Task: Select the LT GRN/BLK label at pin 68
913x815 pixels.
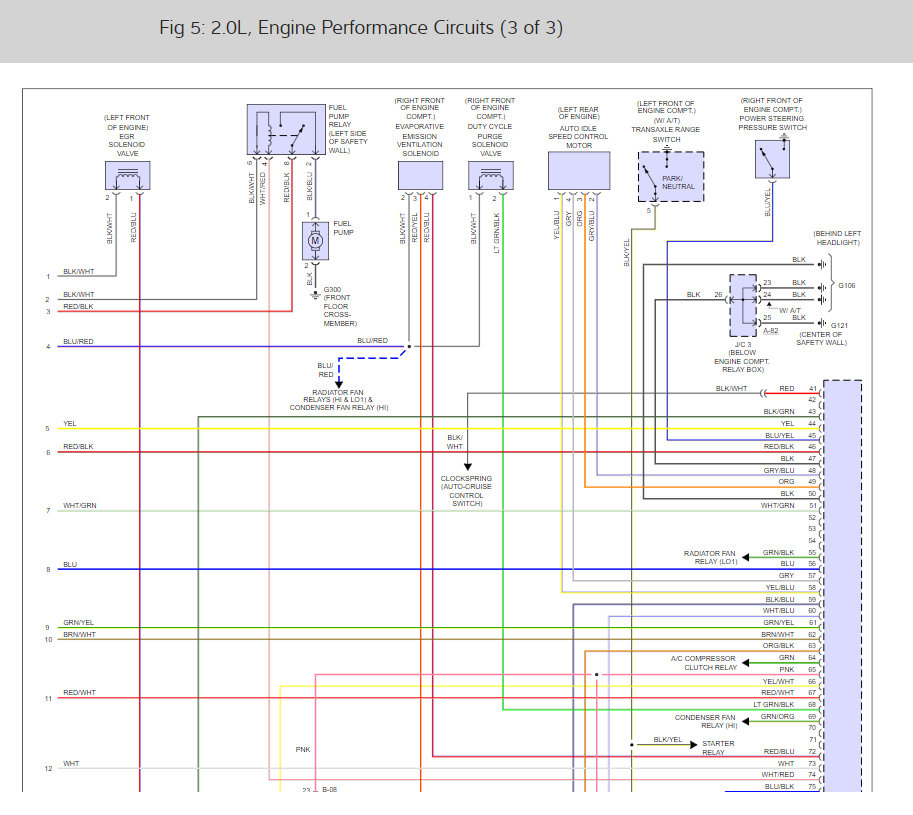Action: [x=774, y=704]
